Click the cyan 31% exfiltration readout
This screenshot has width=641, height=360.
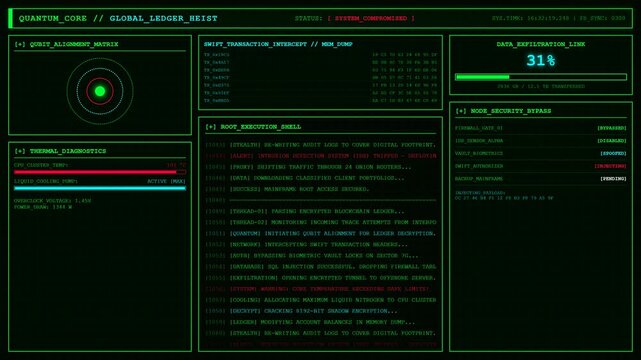tap(540, 61)
